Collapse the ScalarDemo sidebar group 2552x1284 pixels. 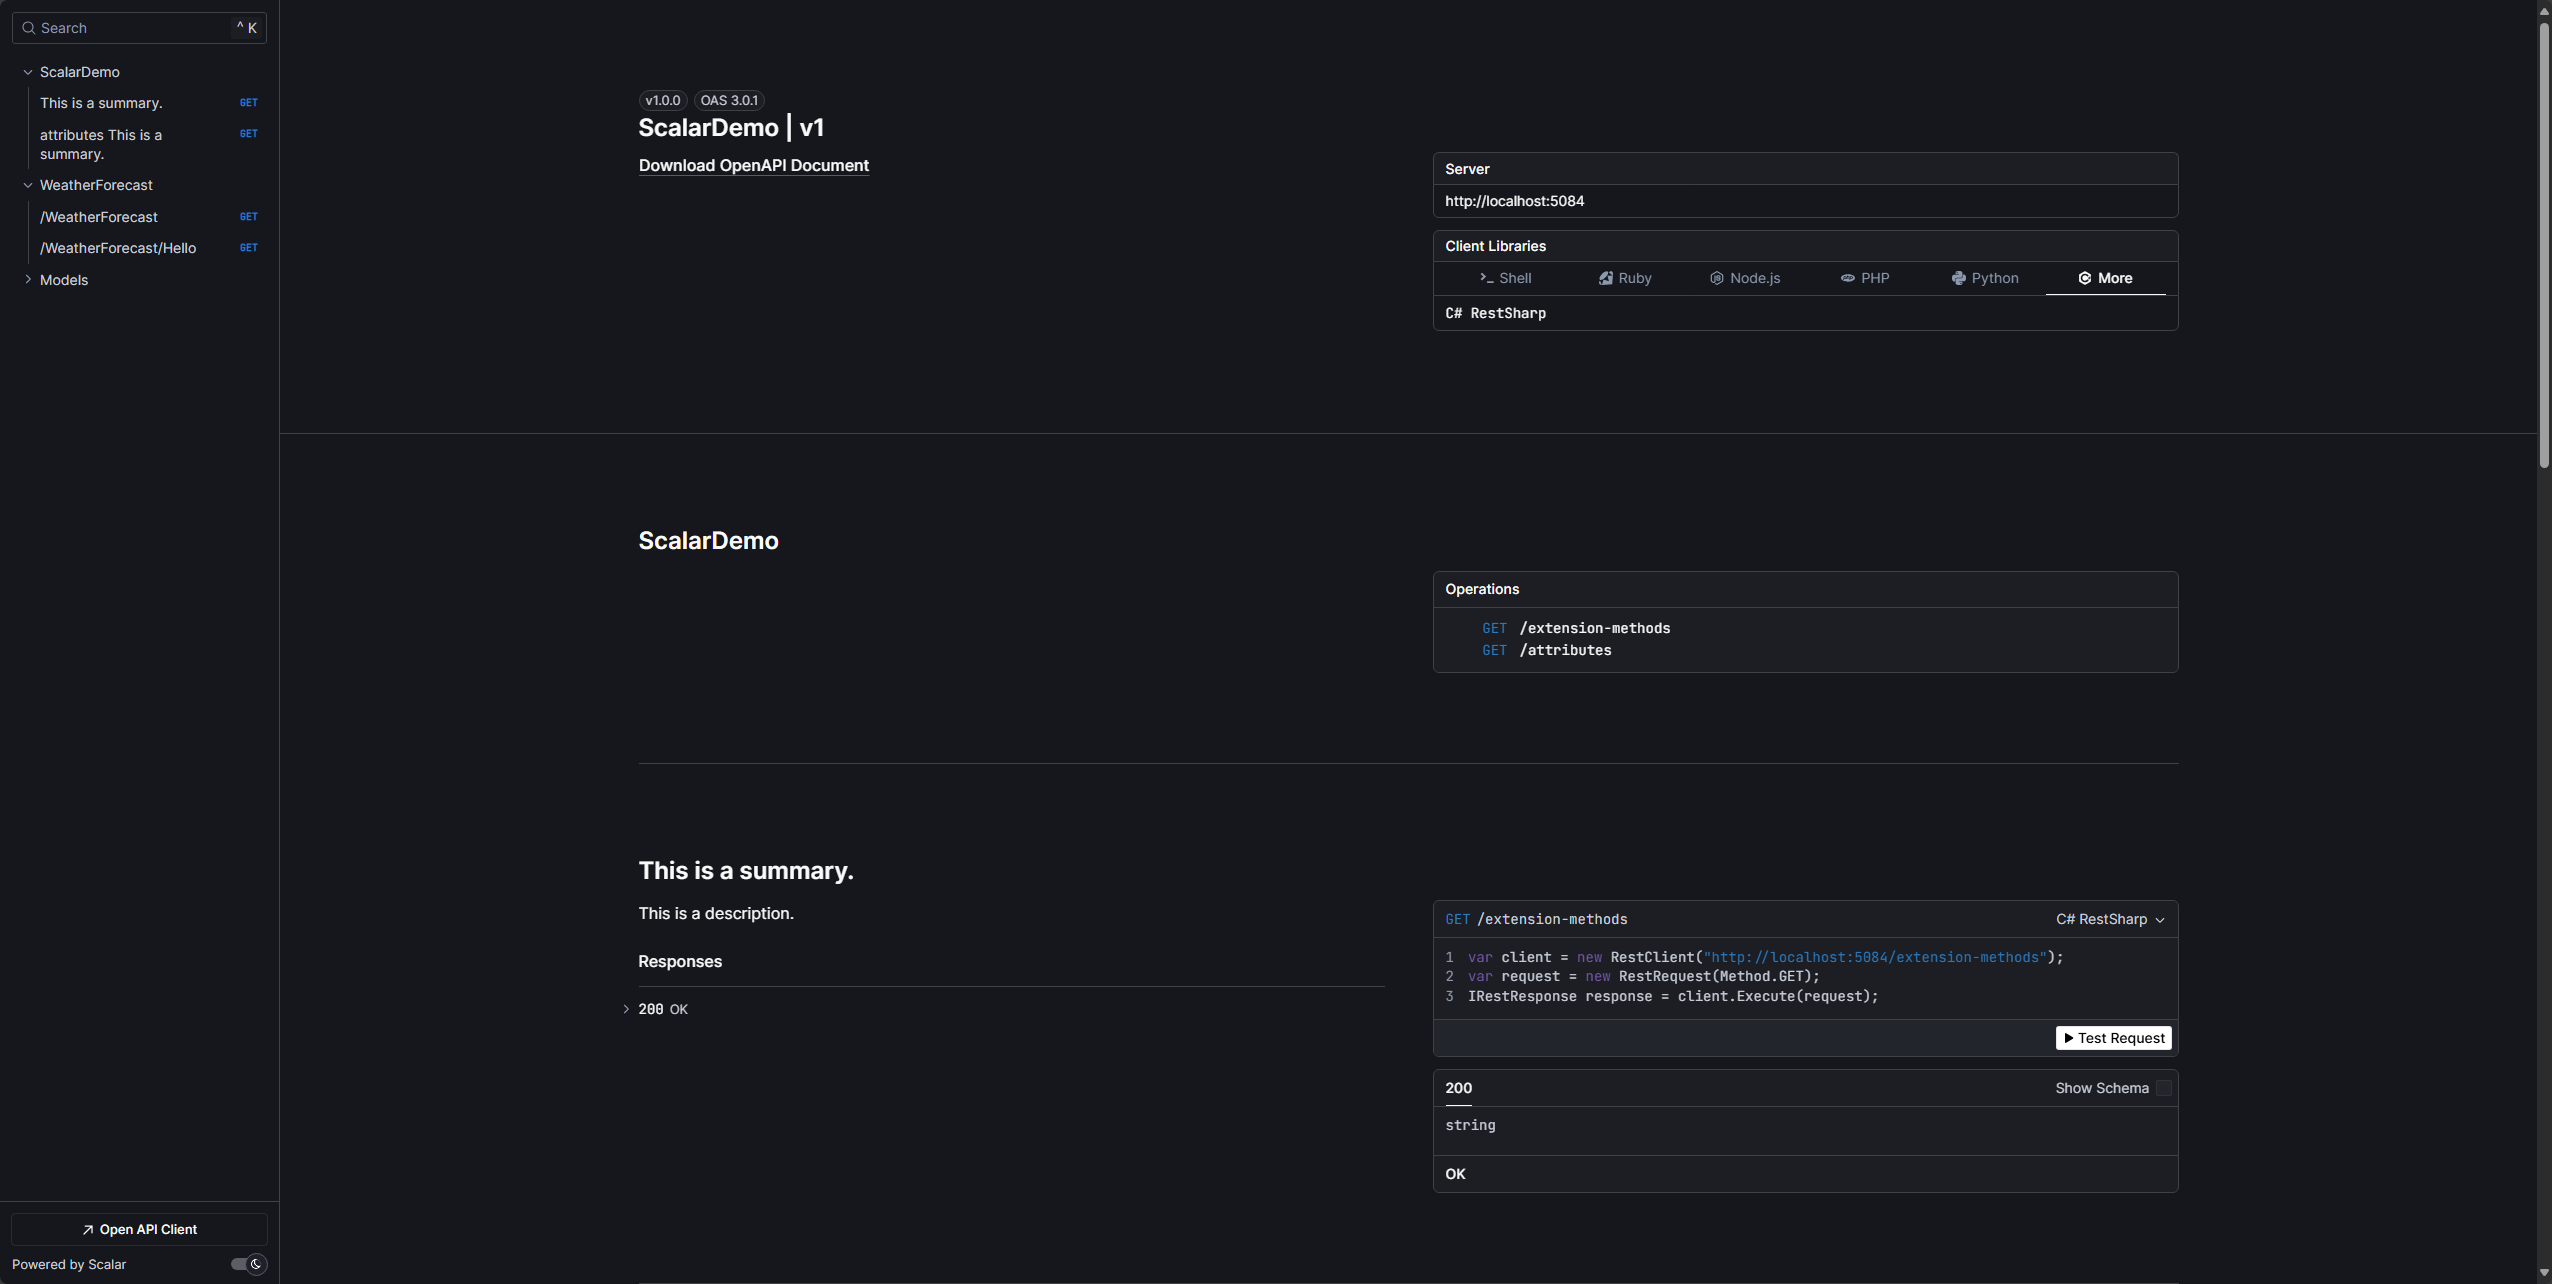pyautogui.click(x=28, y=72)
